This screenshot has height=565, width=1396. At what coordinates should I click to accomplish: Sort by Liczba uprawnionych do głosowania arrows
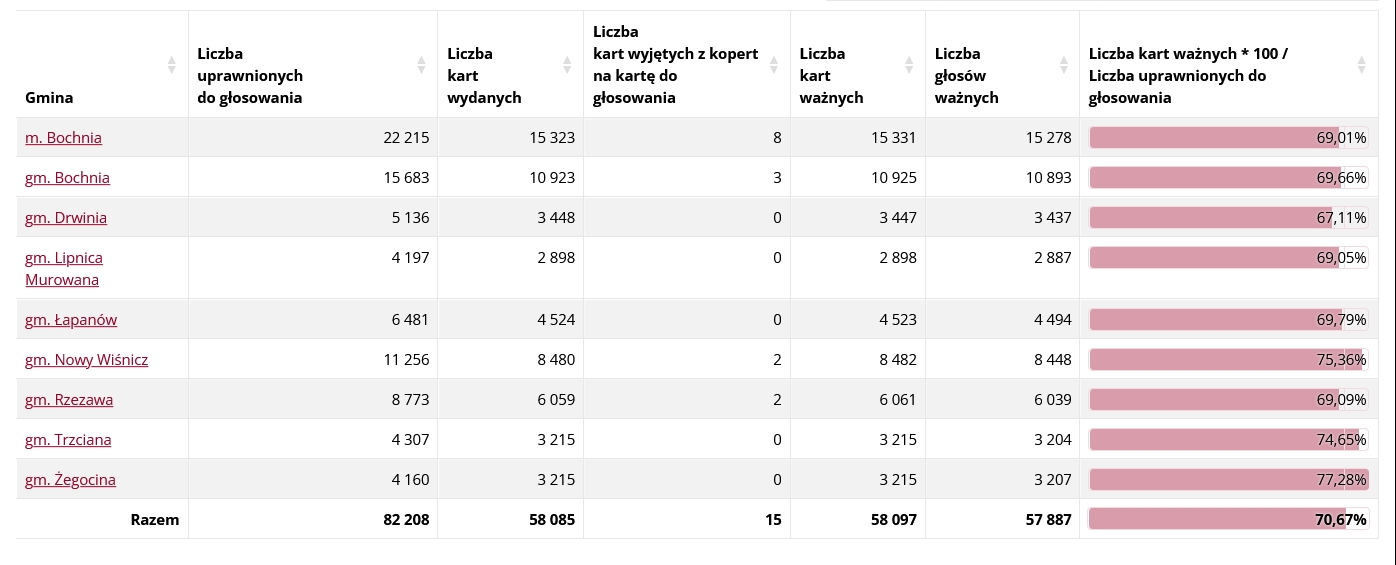pyautogui.click(x=421, y=65)
